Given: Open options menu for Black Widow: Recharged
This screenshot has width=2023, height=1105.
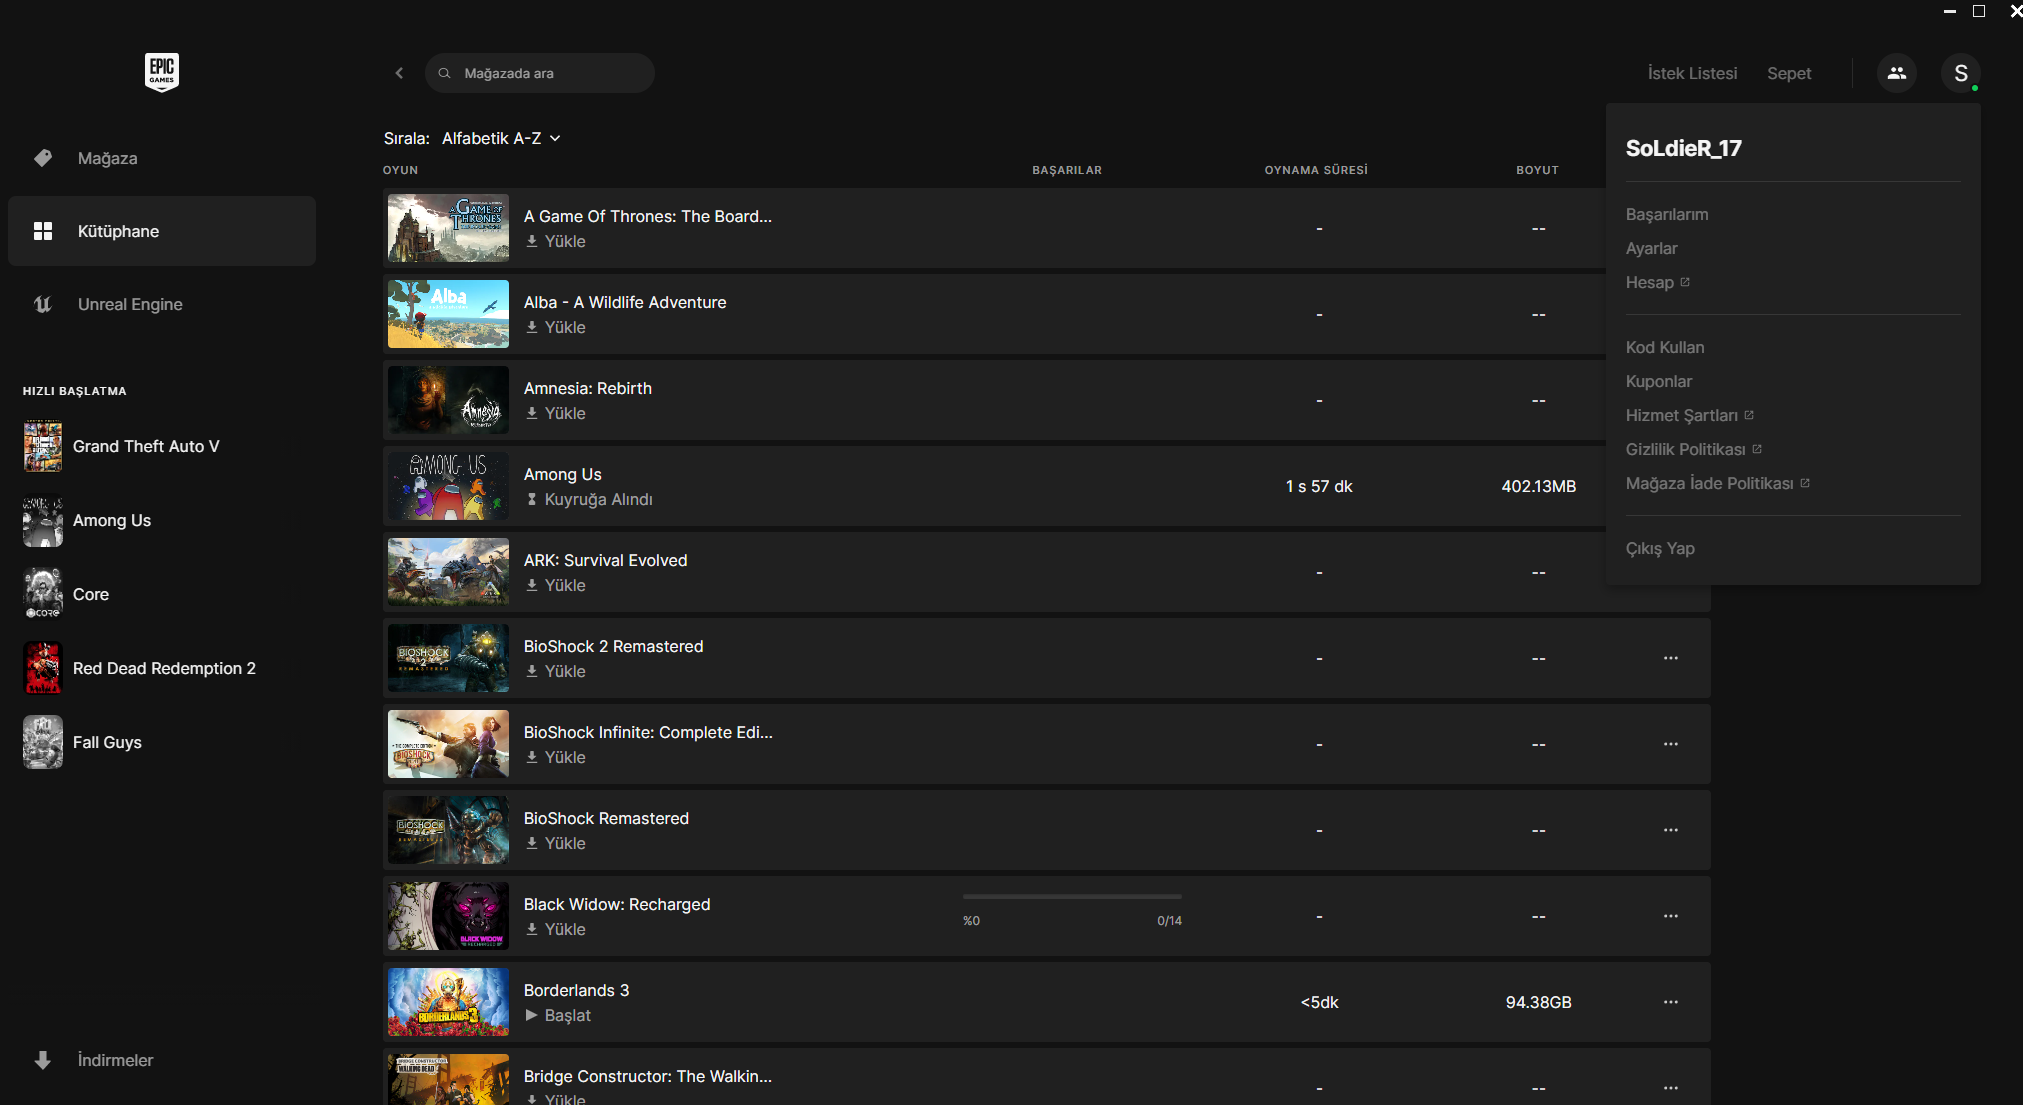Looking at the screenshot, I should pos(1670,916).
